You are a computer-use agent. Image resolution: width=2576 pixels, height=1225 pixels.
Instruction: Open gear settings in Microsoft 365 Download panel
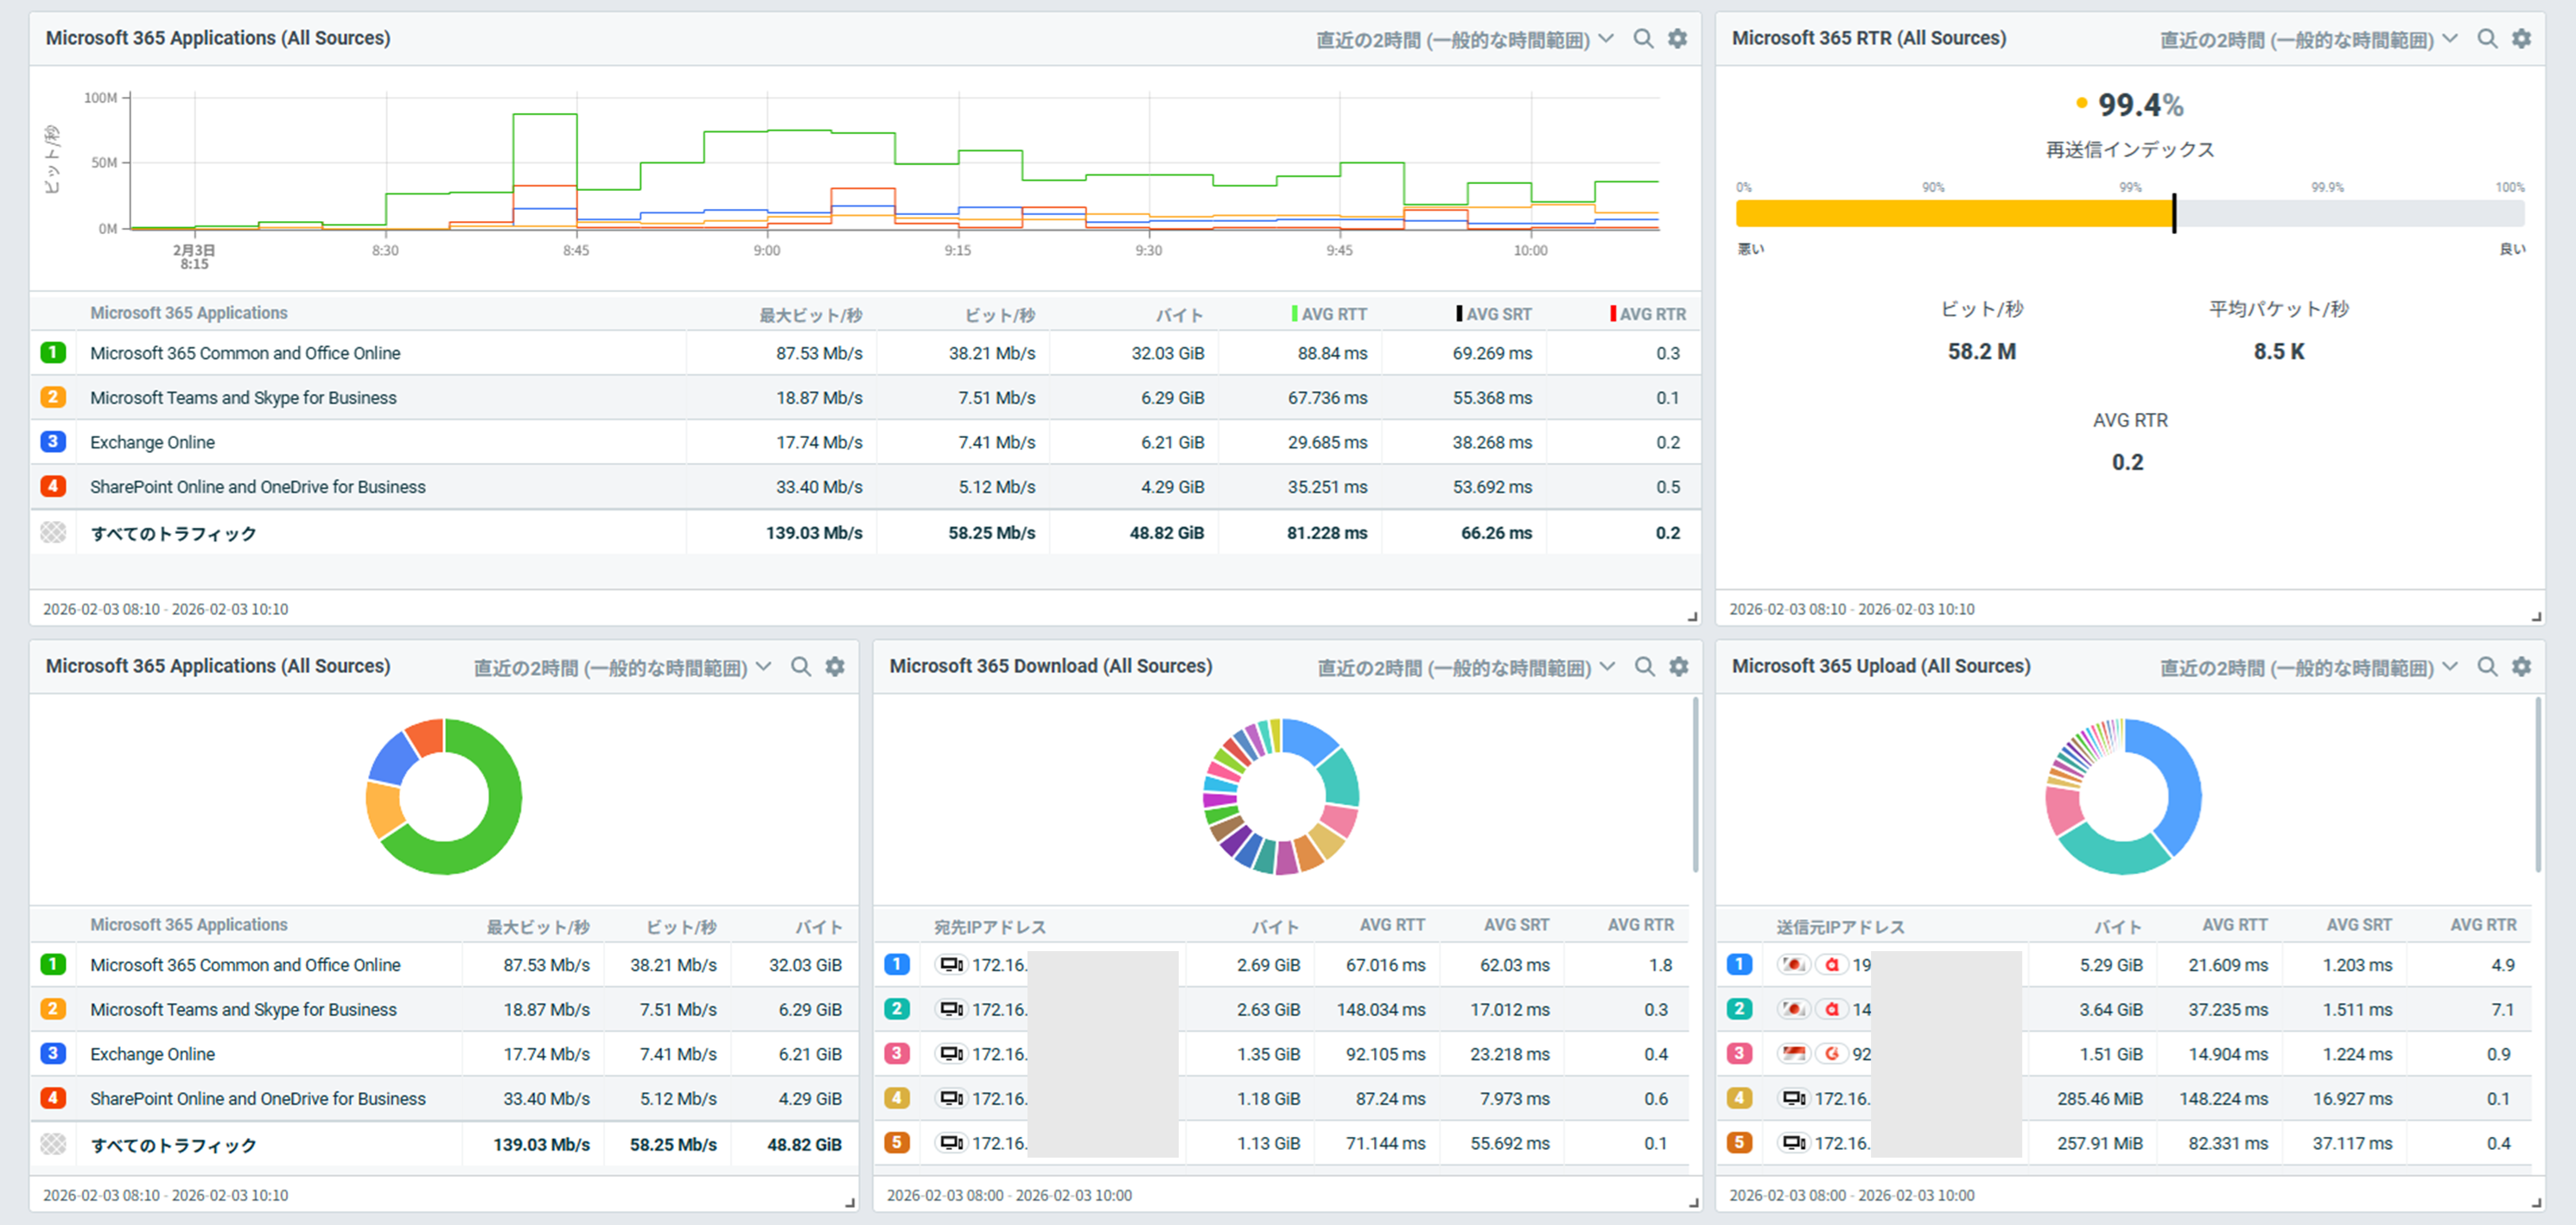click(x=1678, y=667)
